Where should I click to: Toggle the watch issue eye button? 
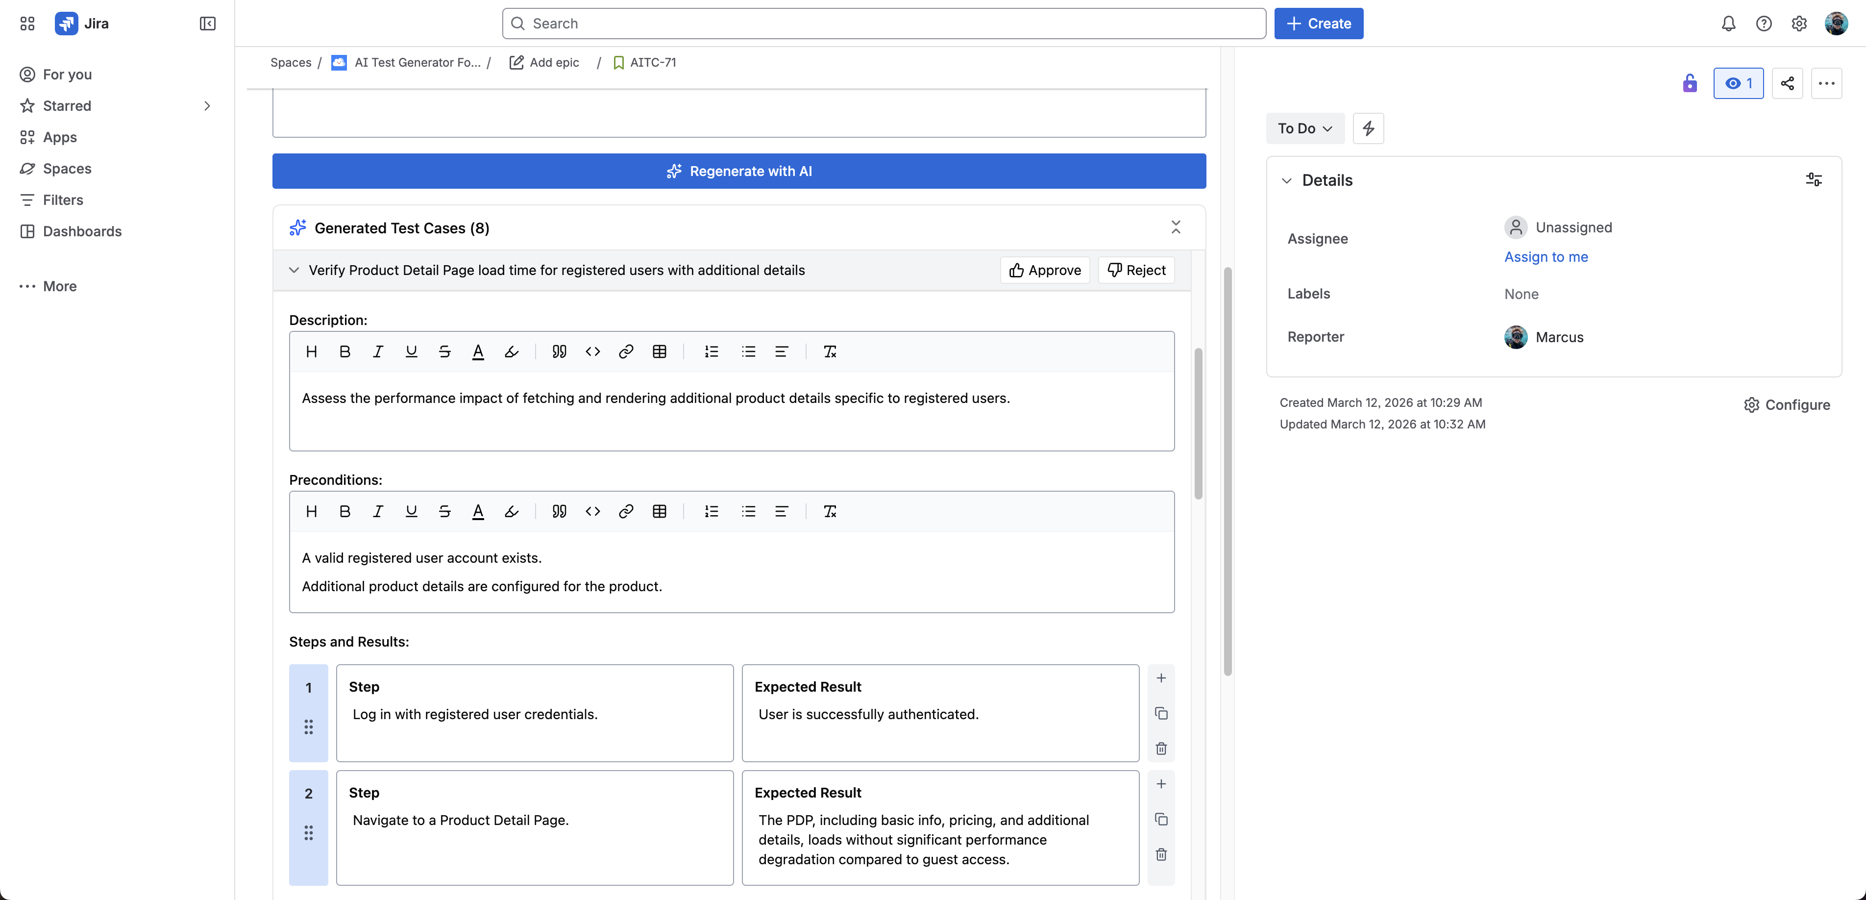click(x=1738, y=83)
